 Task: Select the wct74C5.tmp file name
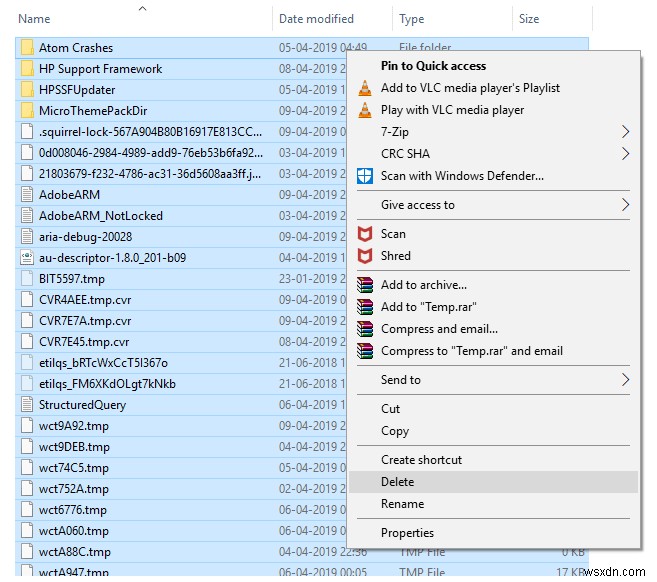pyautogui.click(x=74, y=468)
